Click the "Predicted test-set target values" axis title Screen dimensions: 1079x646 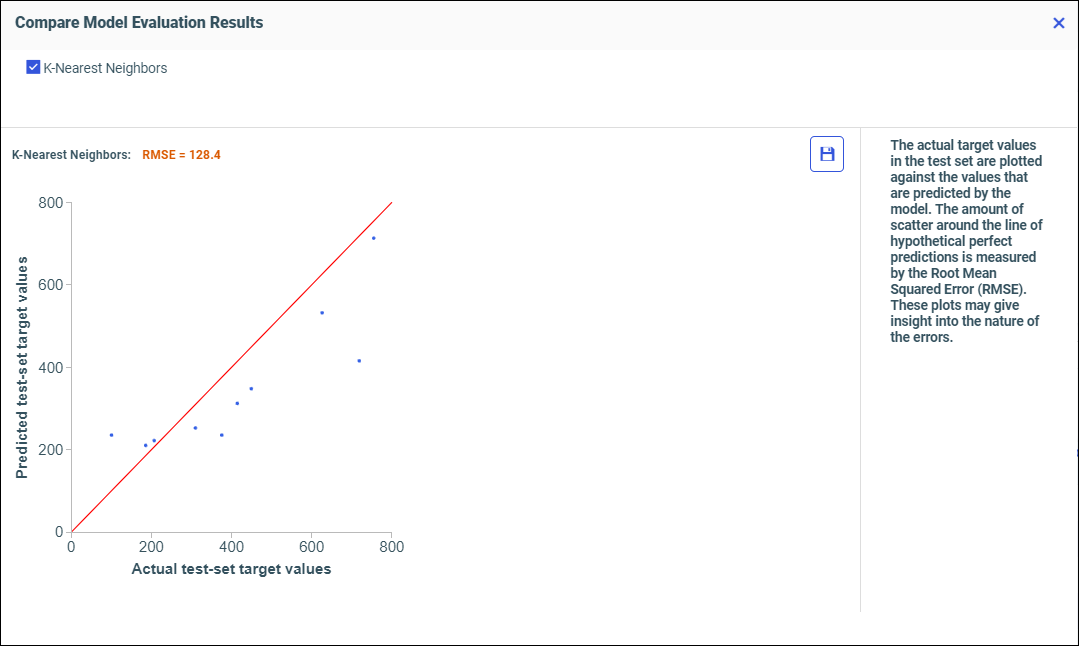click(21, 367)
